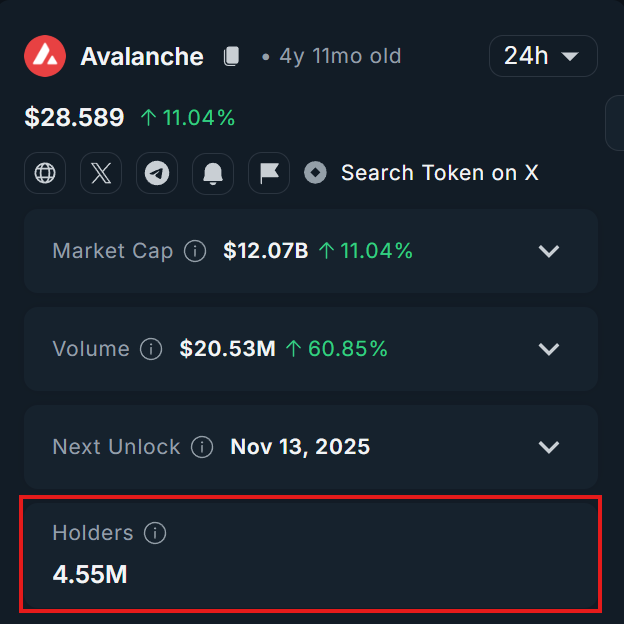Image resolution: width=624 pixels, height=624 pixels.
Task: Click the Holders info icon
Action: [x=155, y=533]
